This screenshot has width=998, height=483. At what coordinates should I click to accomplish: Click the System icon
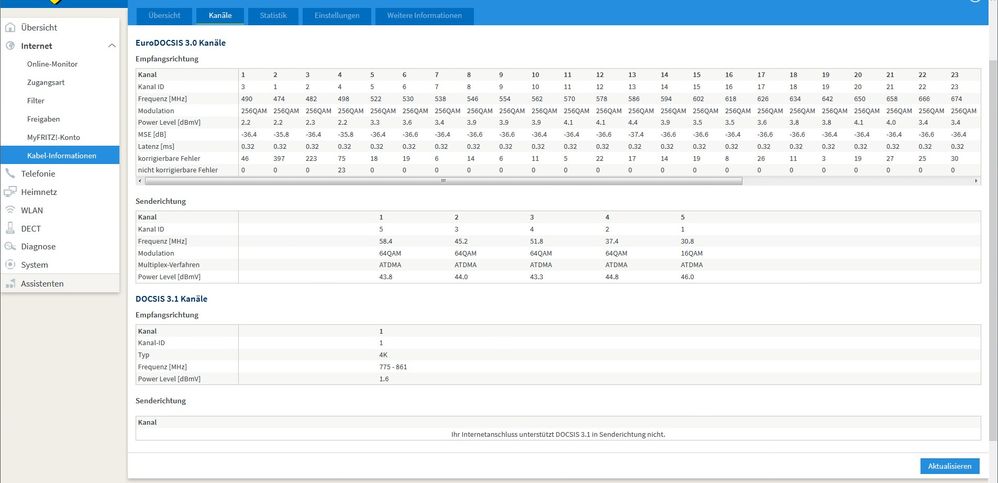10,265
